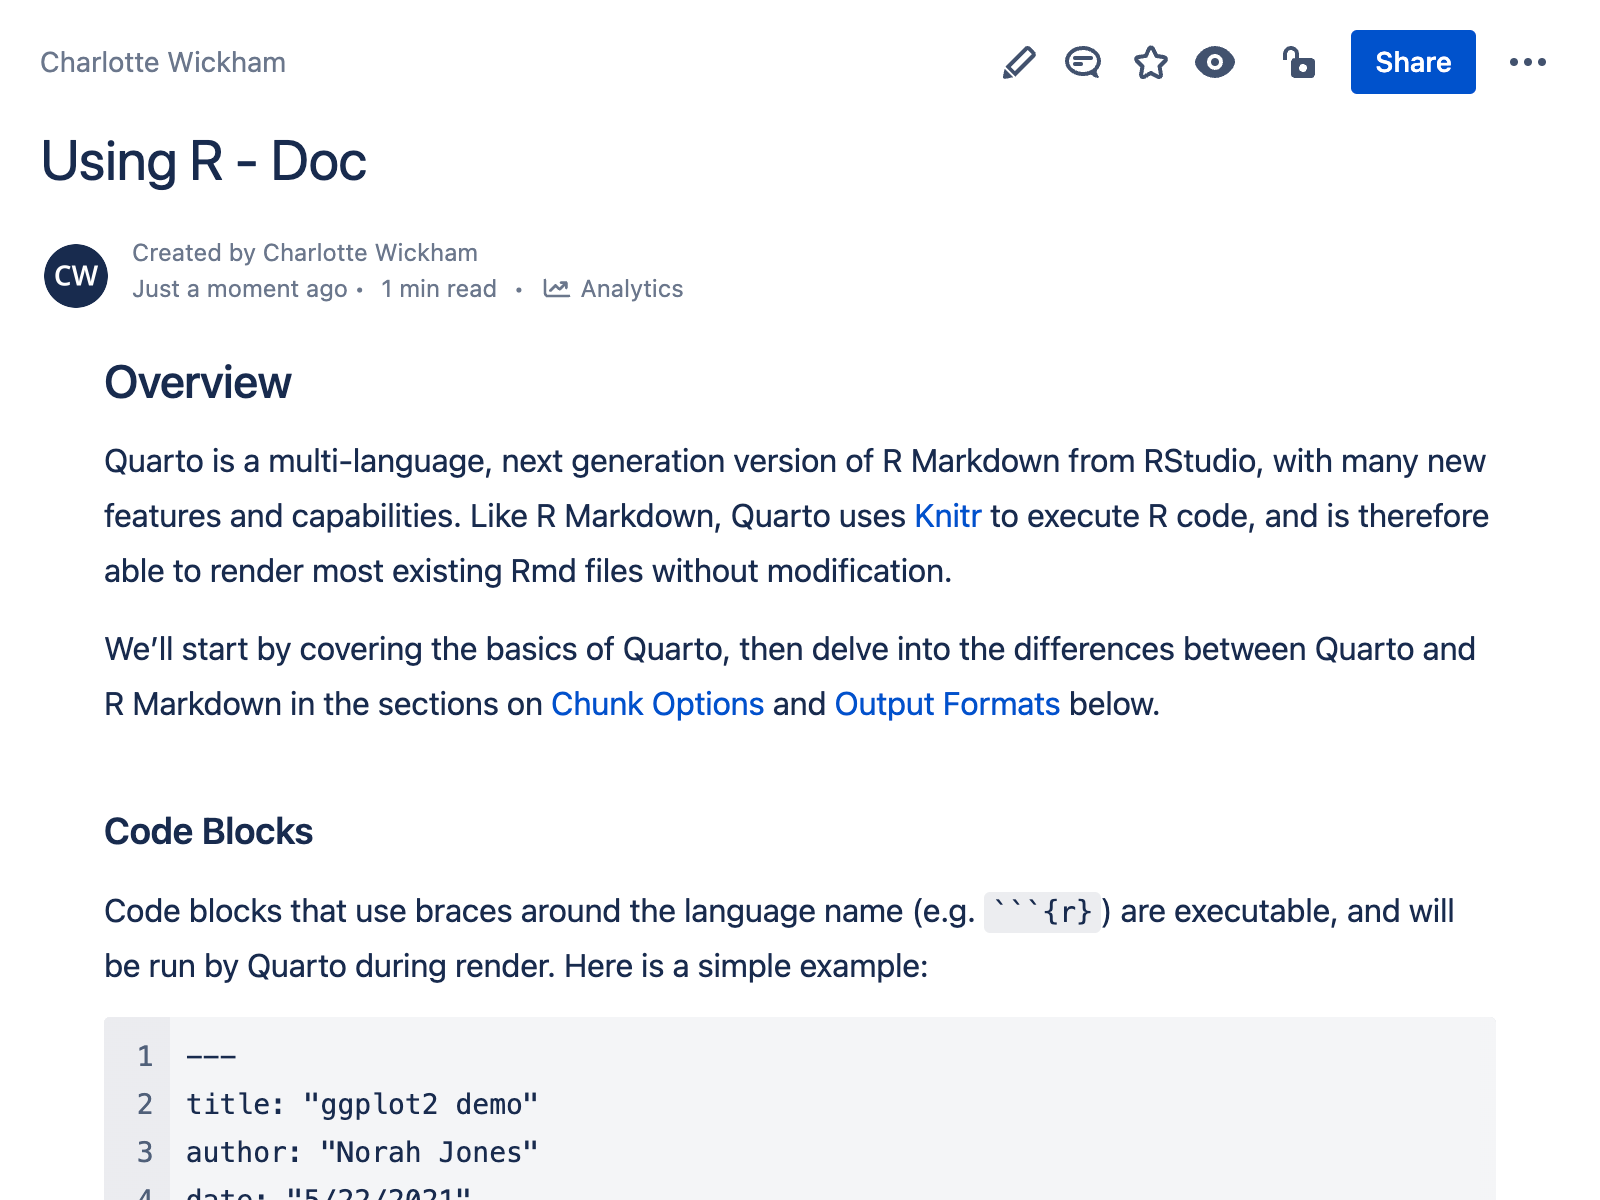Screen dimensions: 1600x1200
Task: View page analytics via the Analytics label
Action: [631, 289]
